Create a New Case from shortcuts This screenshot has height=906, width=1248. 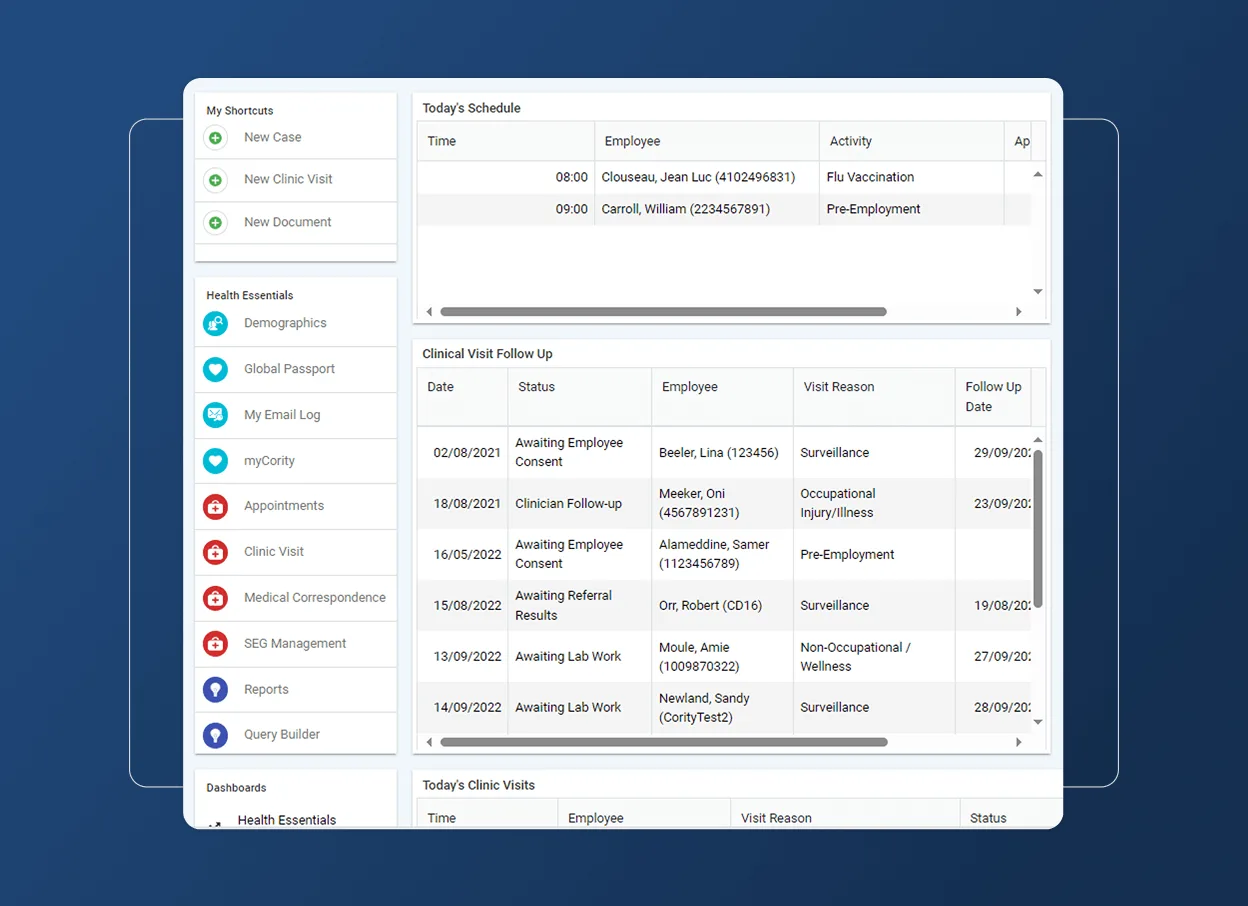(270, 137)
